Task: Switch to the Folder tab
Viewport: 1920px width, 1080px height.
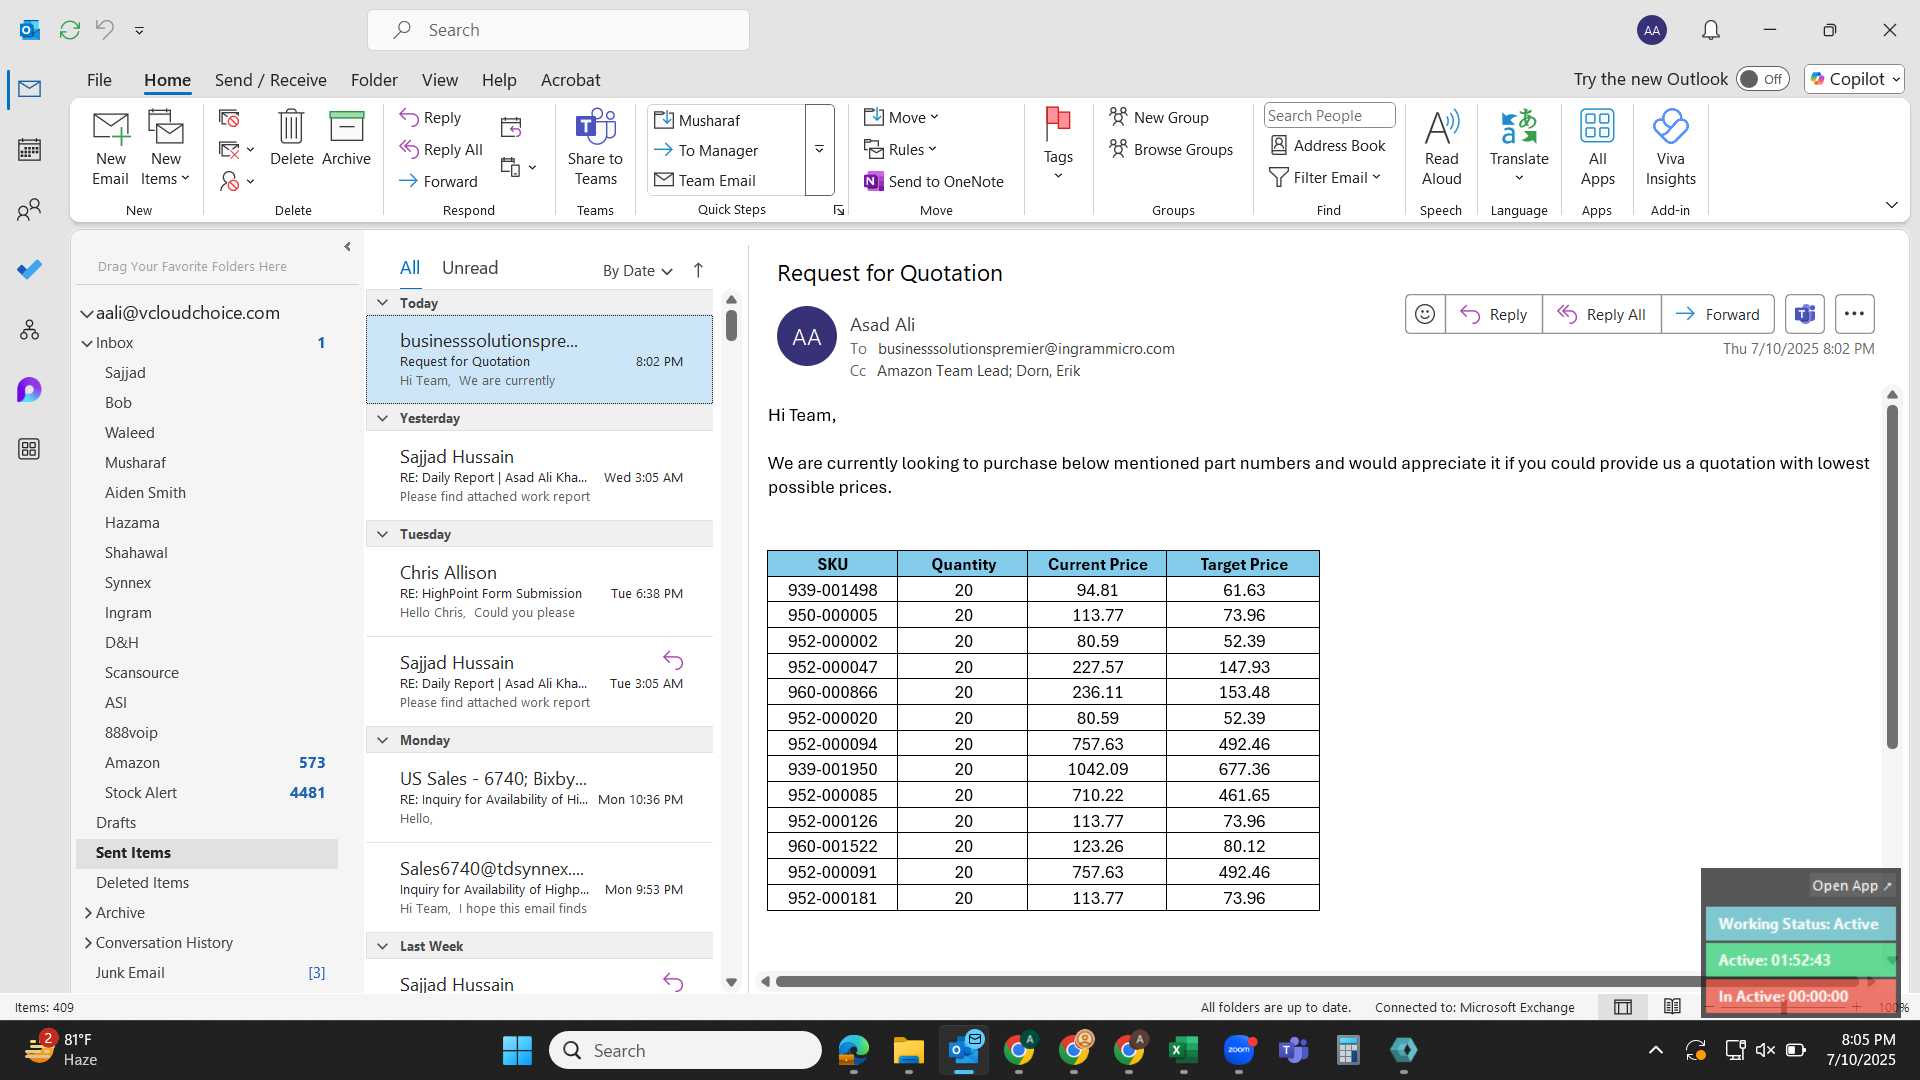Action: click(374, 80)
